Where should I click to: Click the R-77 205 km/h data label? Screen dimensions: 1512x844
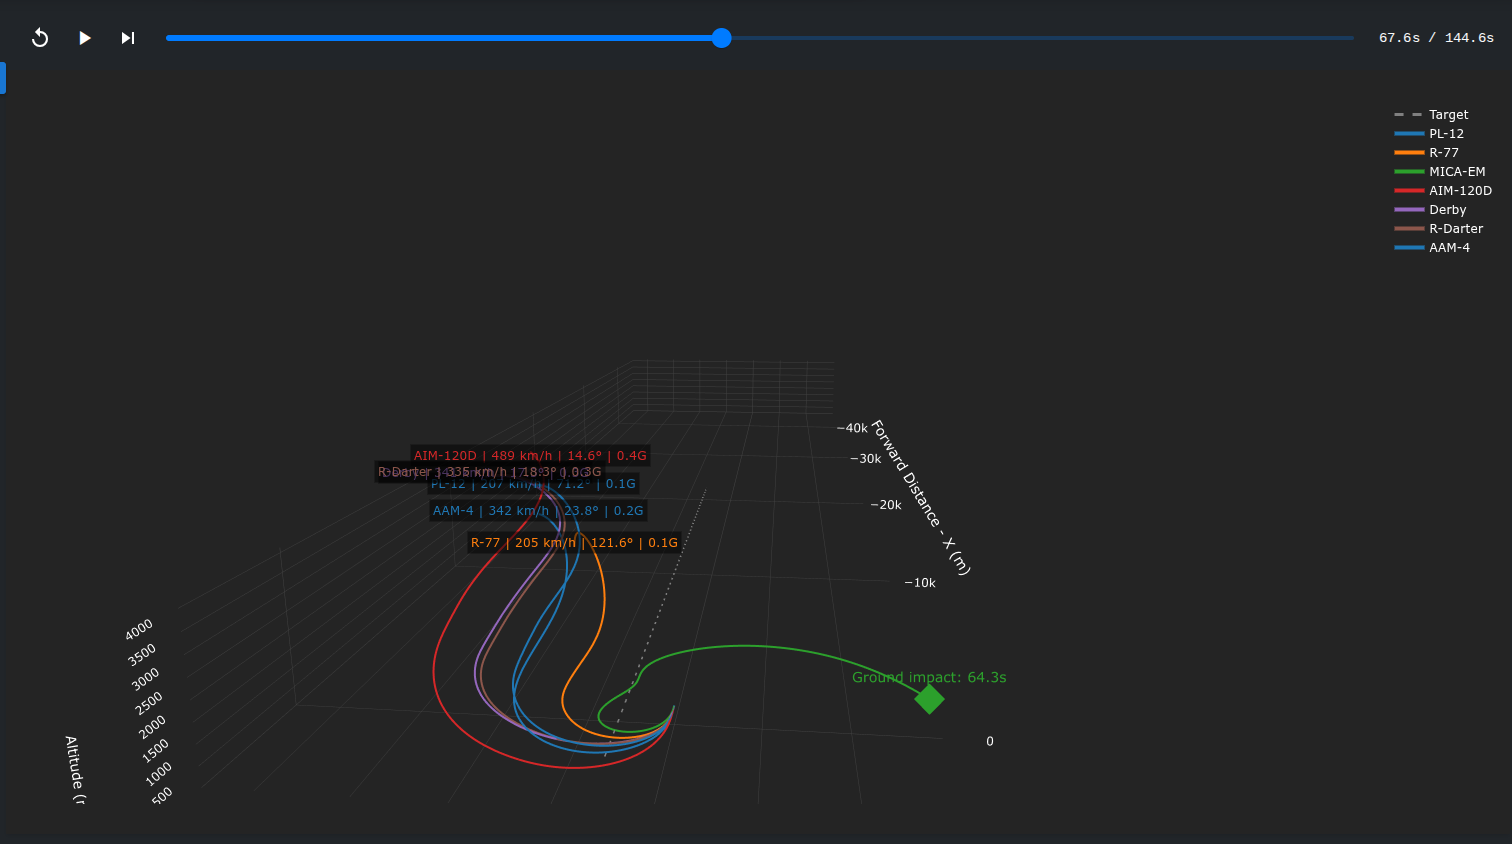click(574, 543)
